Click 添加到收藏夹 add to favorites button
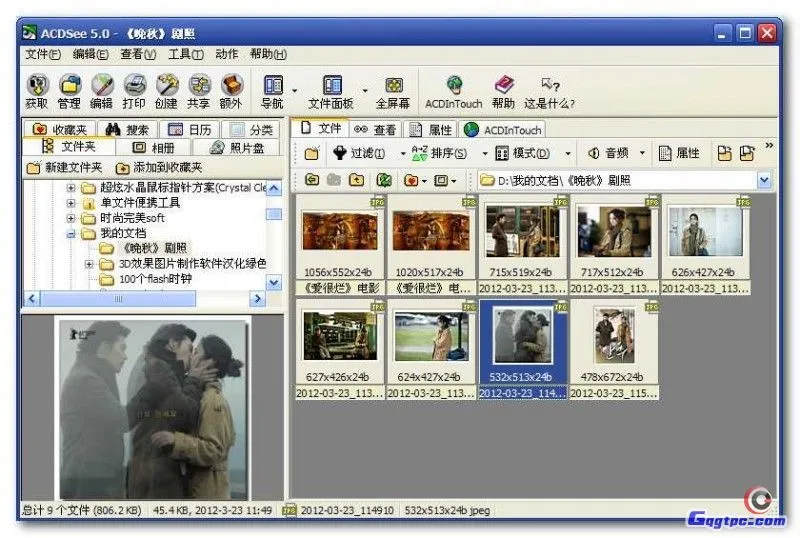800x538 pixels. tap(159, 167)
